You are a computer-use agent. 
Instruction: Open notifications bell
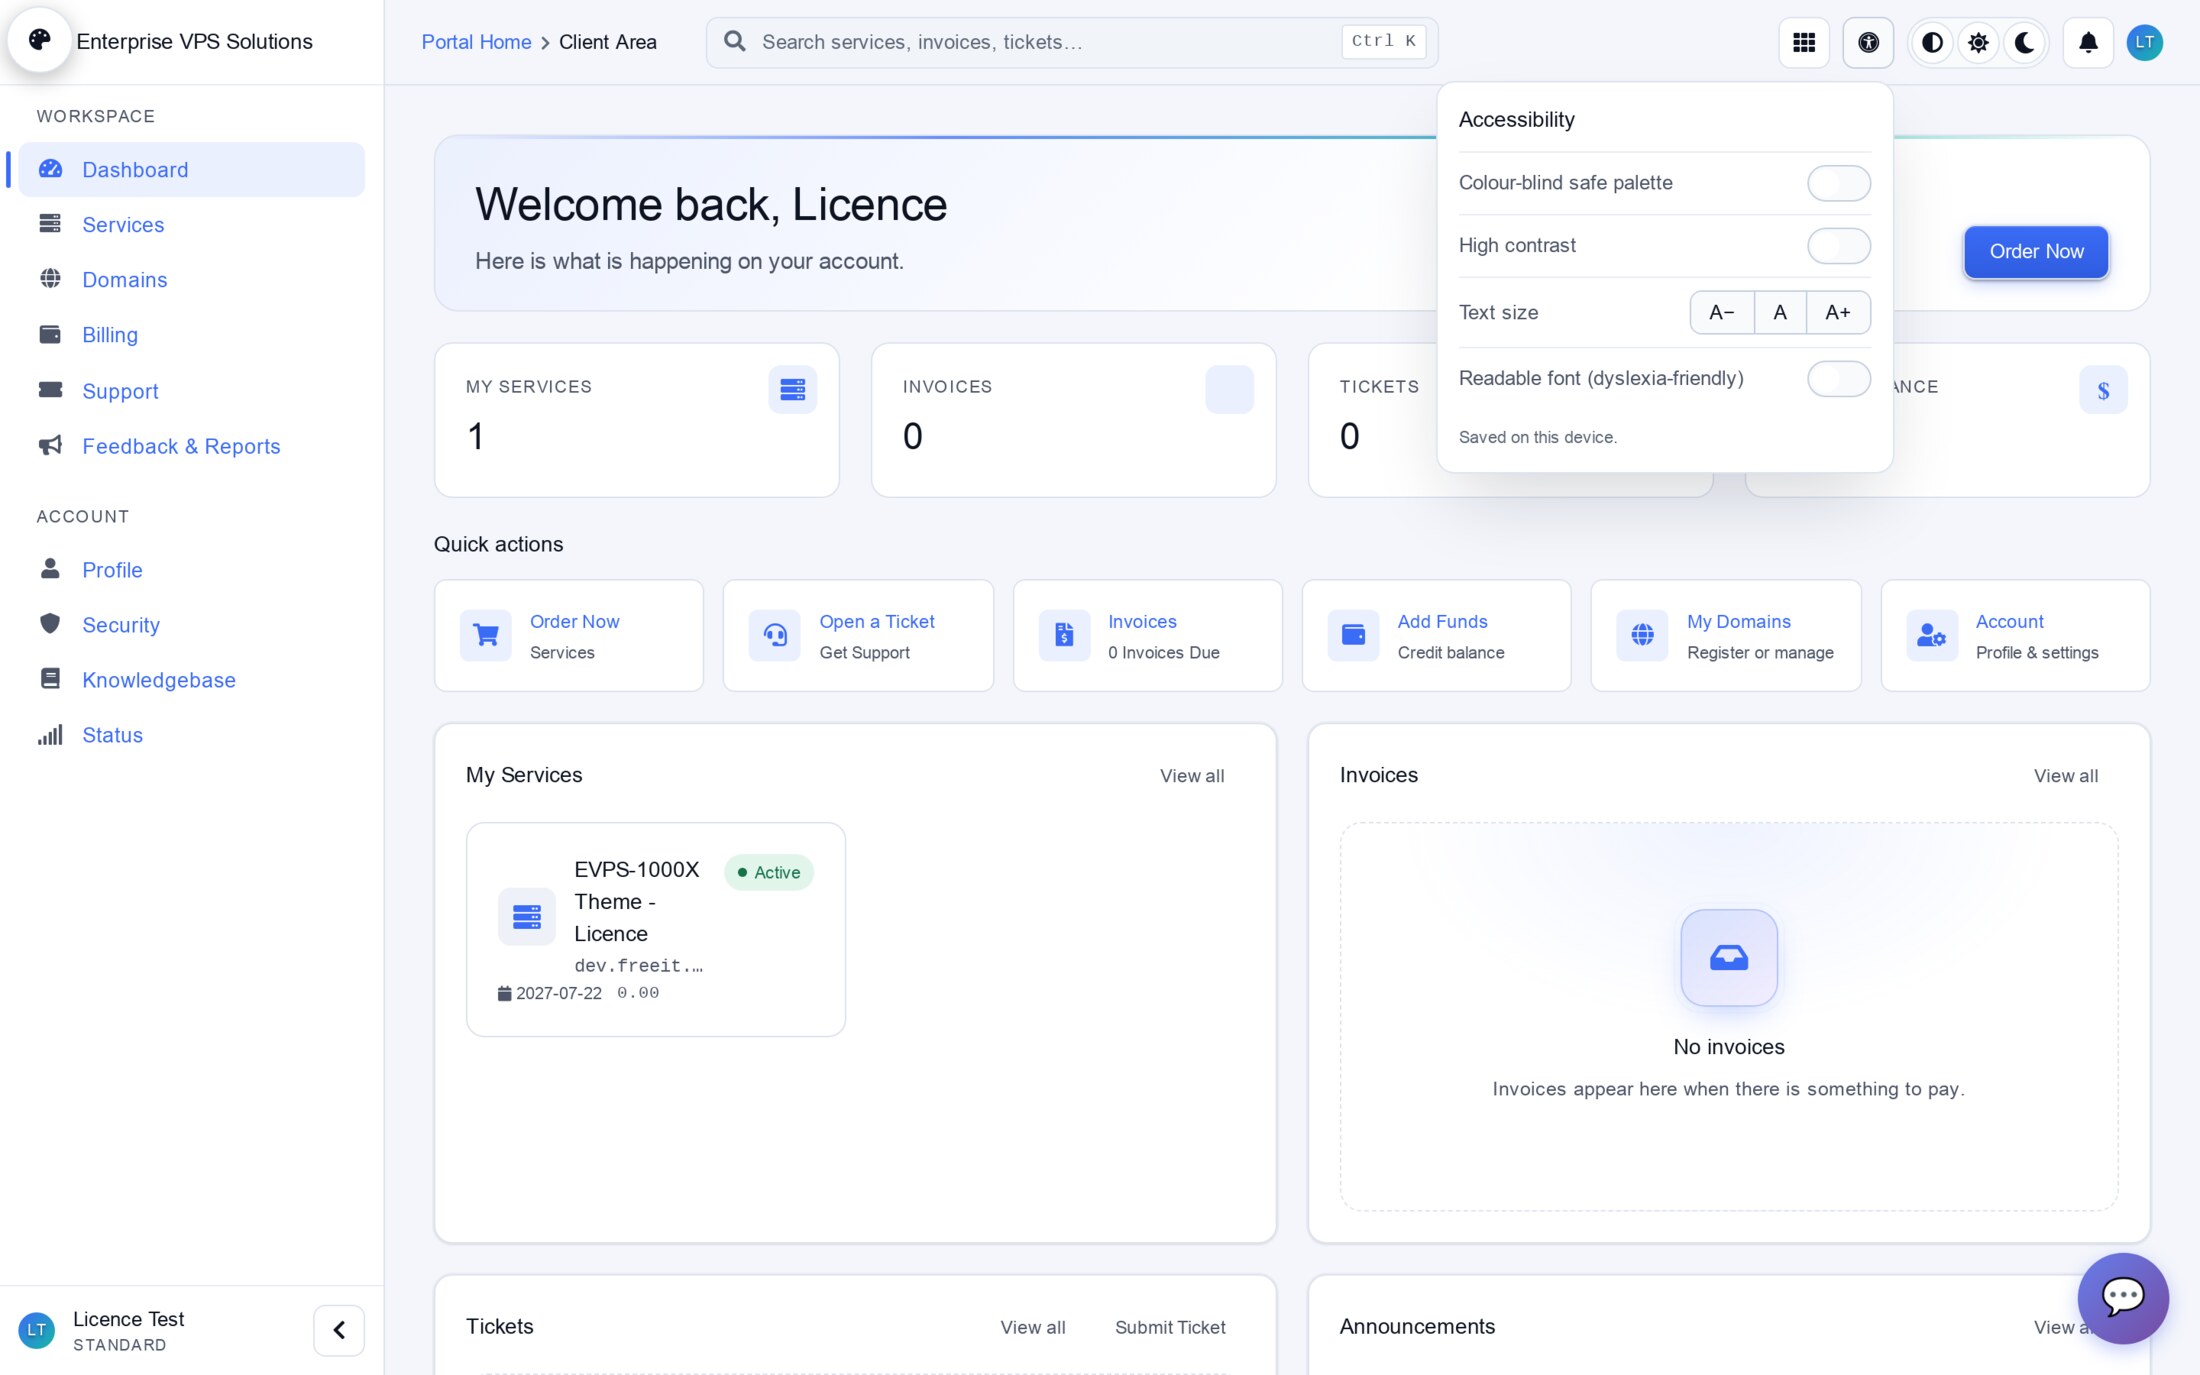(x=2088, y=42)
